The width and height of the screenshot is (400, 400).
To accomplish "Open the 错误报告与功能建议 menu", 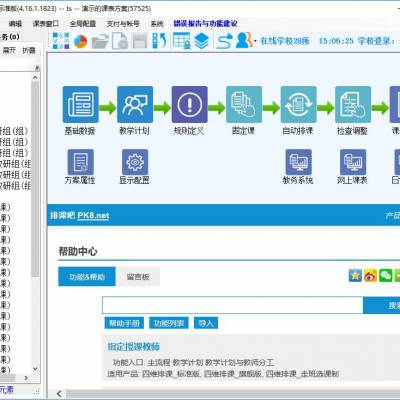I will point(205,24).
